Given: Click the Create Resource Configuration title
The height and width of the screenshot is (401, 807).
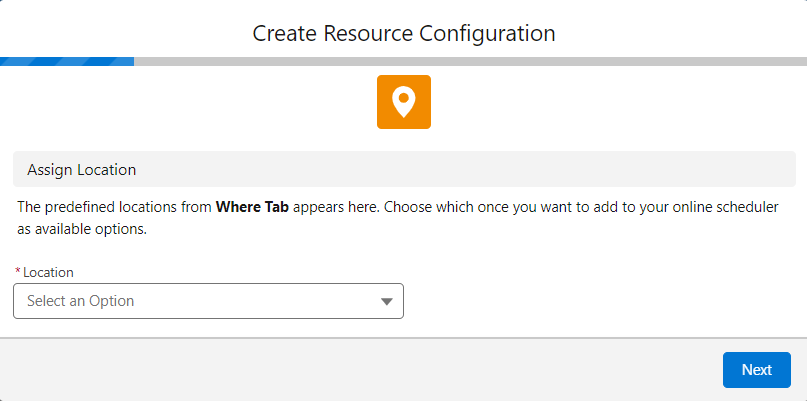Looking at the screenshot, I should 403,33.
